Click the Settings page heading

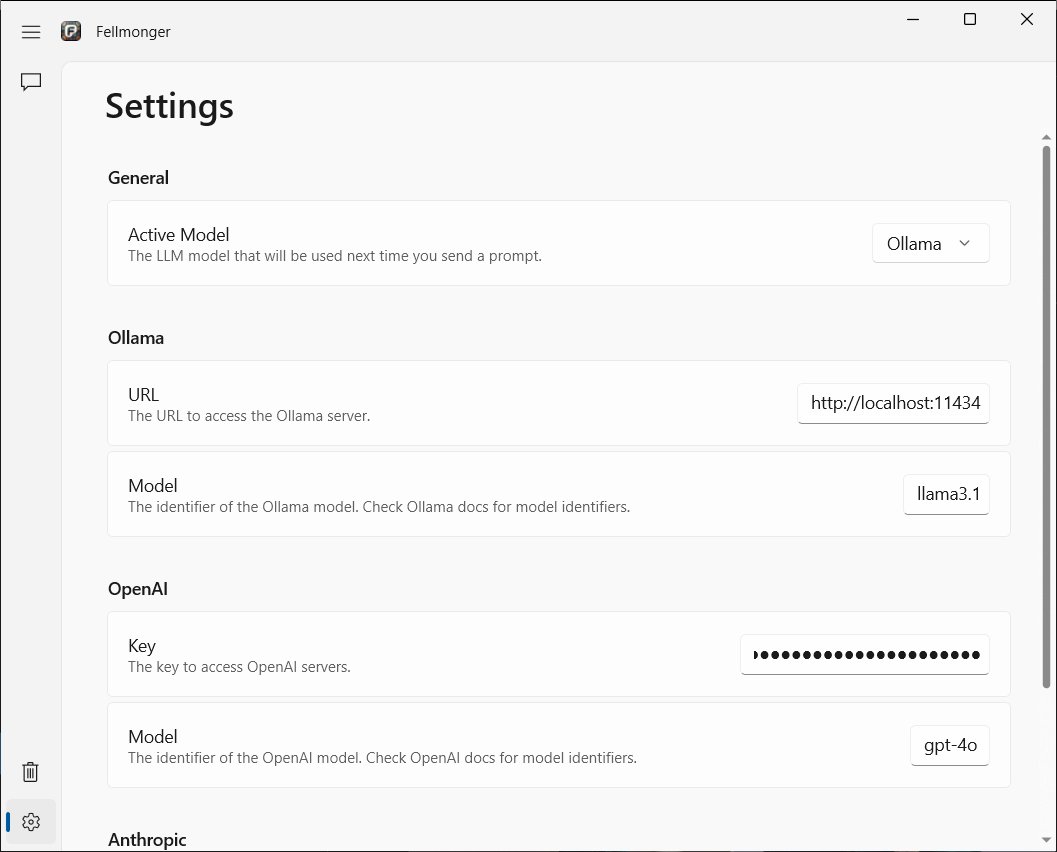(169, 106)
